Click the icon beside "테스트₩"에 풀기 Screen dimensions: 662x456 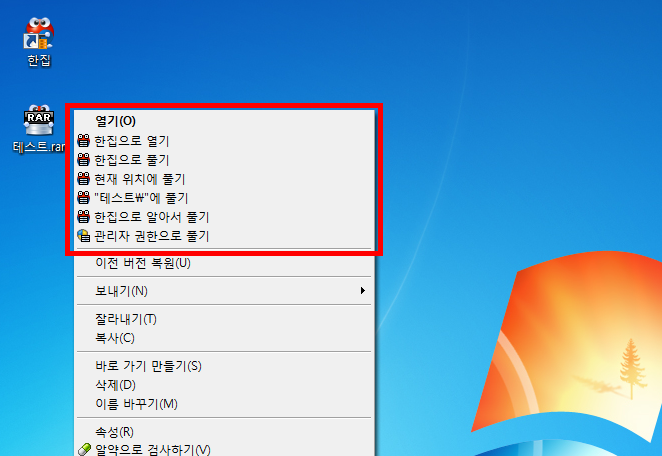pyautogui.click(x=84, y=198)
